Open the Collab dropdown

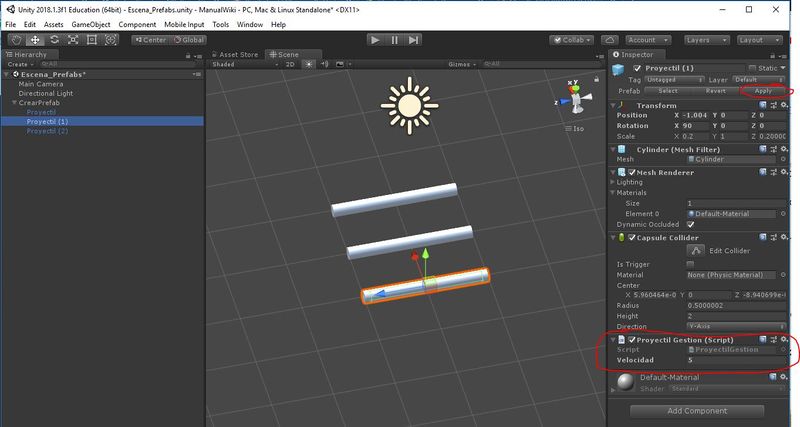click(572, 40)
